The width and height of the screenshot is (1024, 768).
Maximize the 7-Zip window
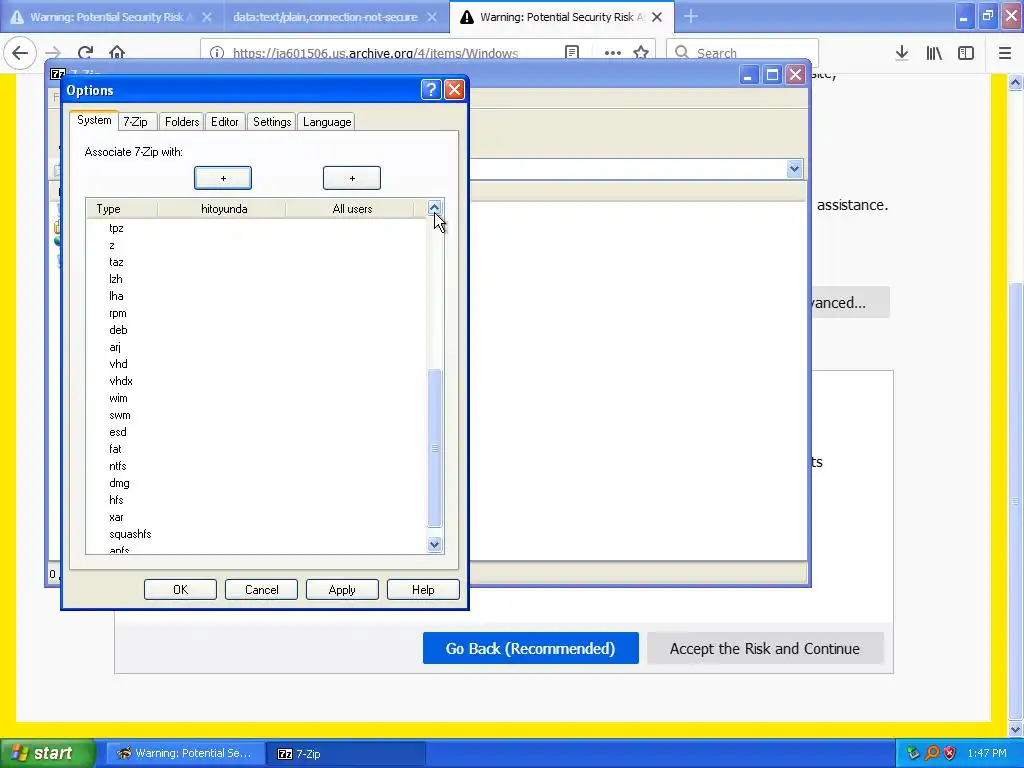(x=772, y=75)
